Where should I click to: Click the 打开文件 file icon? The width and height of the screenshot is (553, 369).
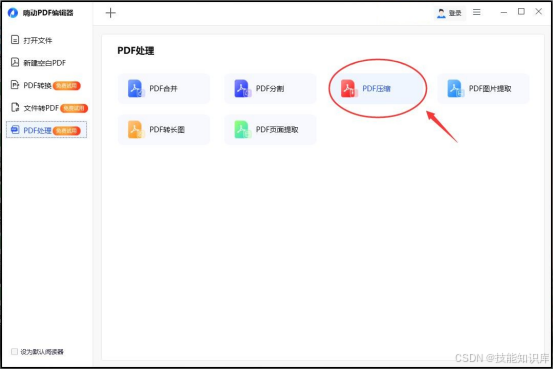(15, 40)
